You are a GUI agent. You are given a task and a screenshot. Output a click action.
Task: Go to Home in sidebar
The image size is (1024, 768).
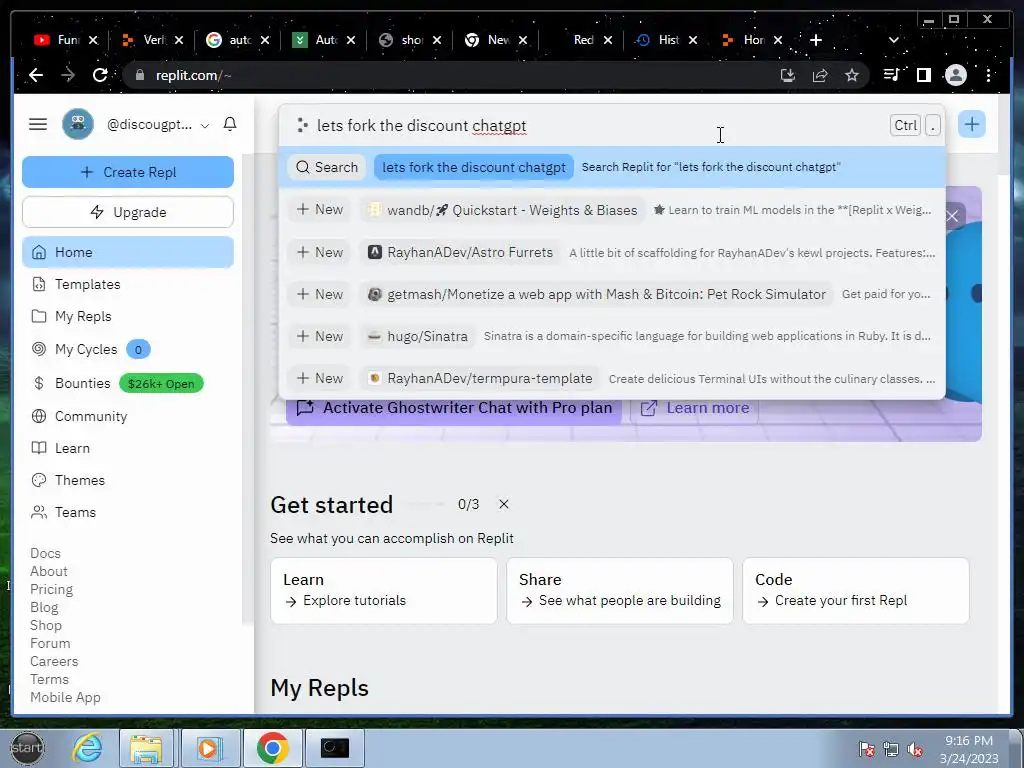click(x=128, y=252)
